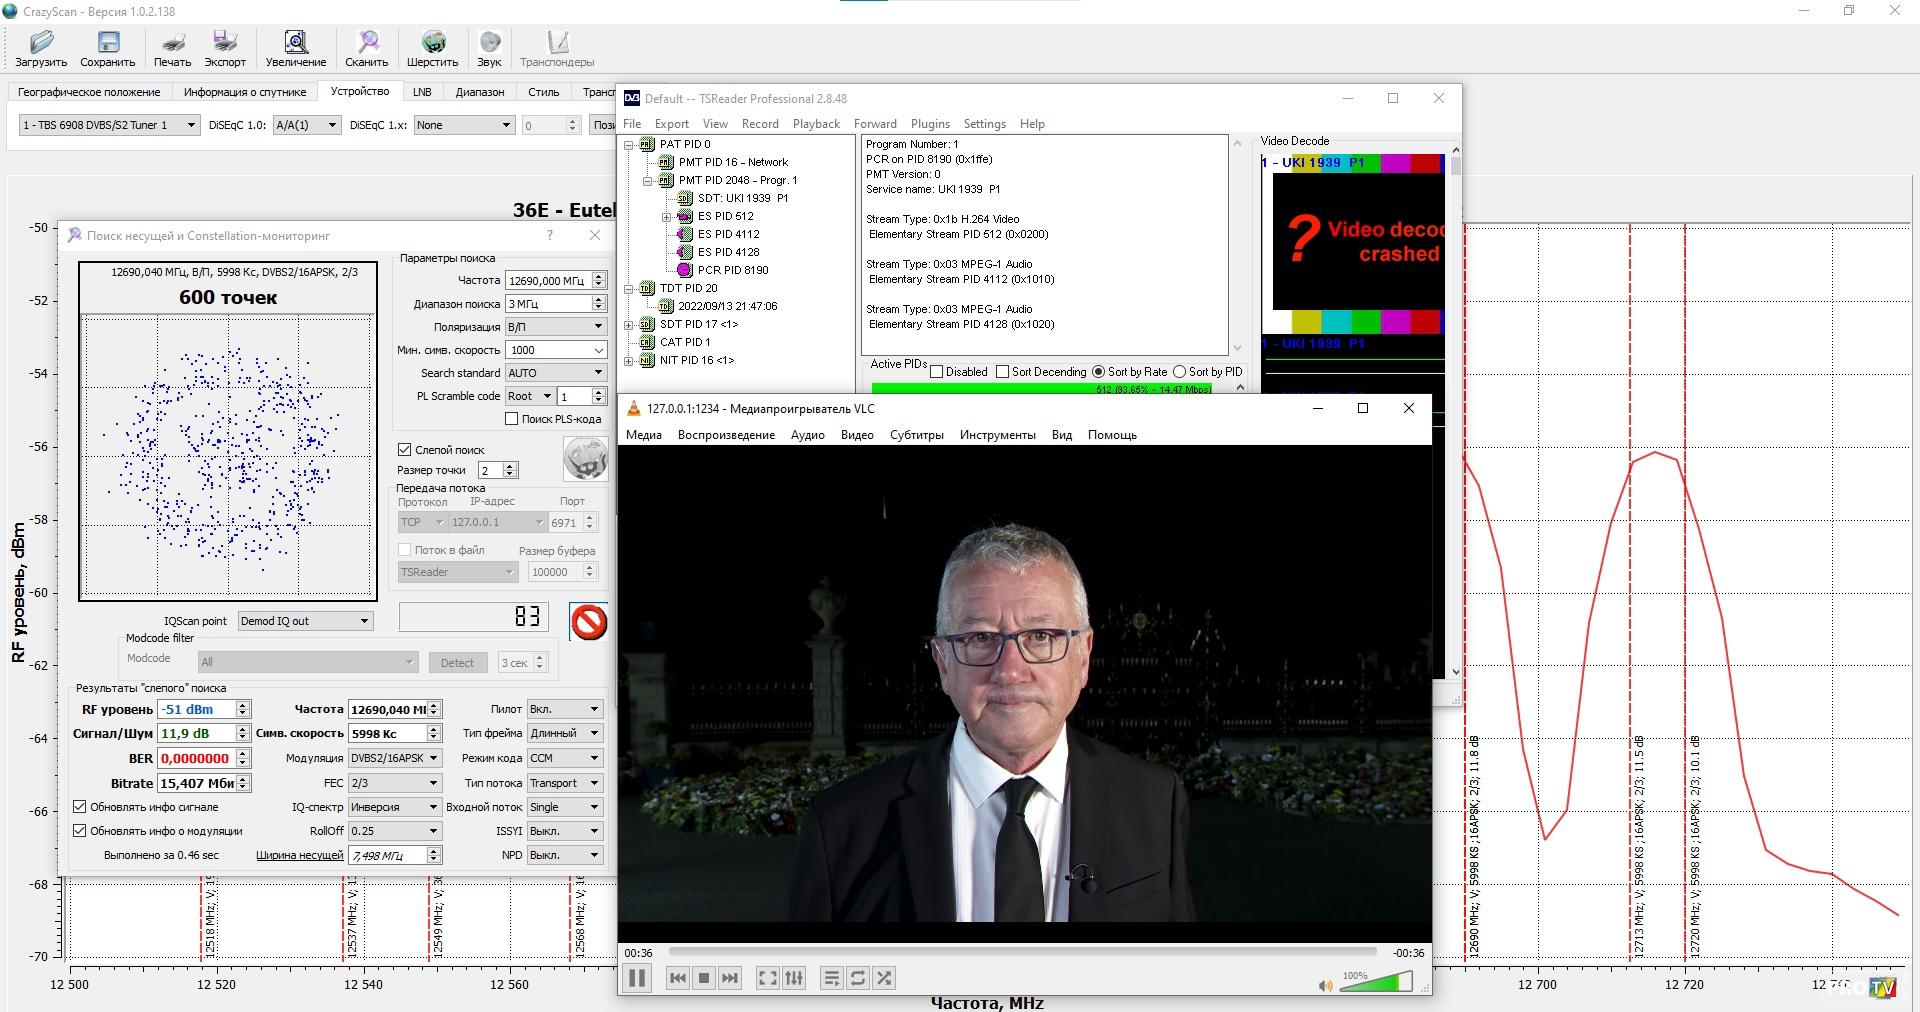Click the Шерстить toolbar icon
1920x1012 pixels.
(x=432, y=43)
